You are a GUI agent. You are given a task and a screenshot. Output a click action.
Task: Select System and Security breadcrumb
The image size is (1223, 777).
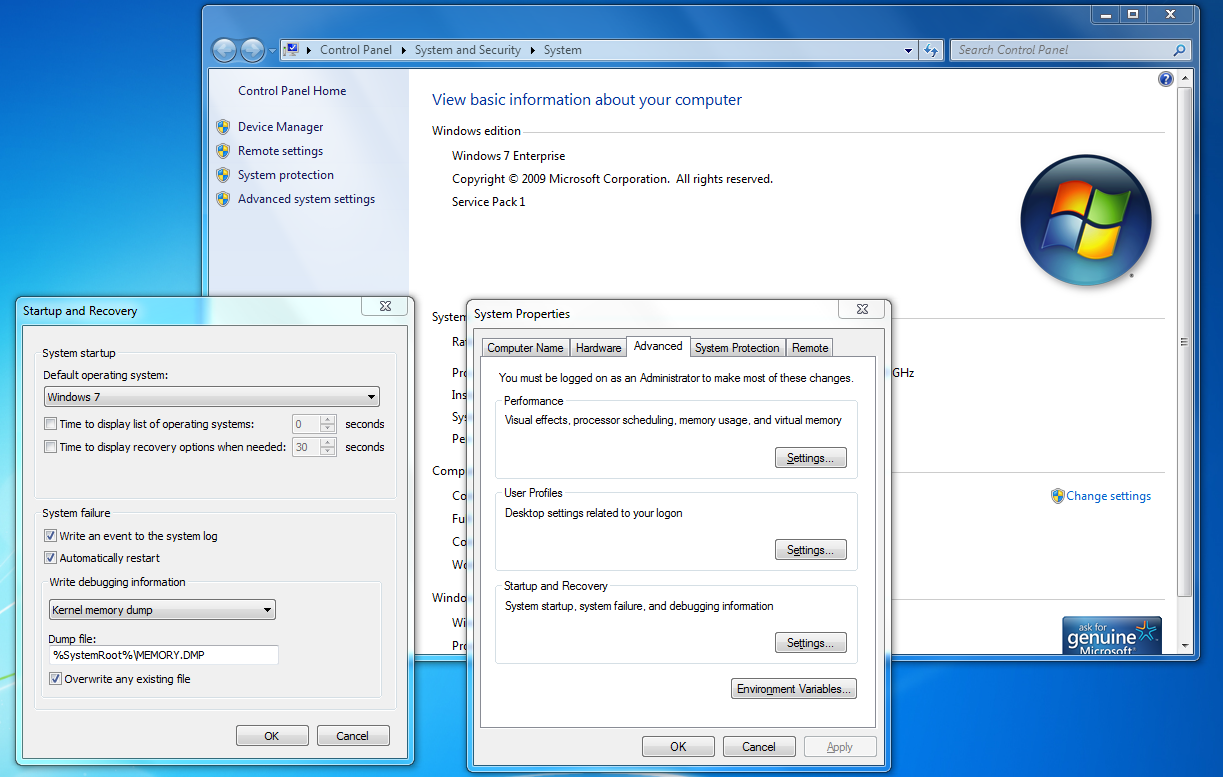point(468,50)
